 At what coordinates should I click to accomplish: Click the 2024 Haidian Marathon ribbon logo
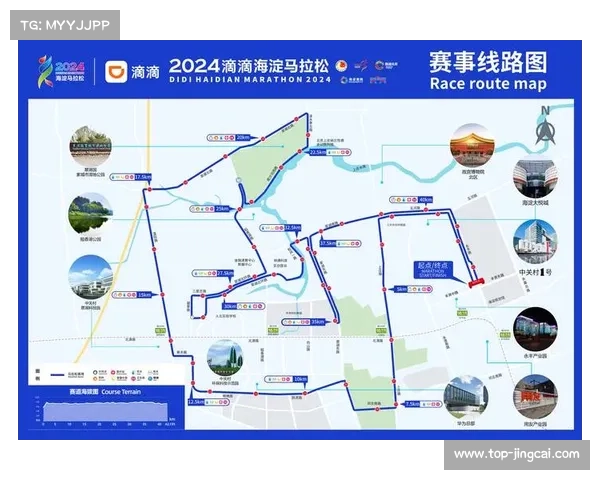click(x=61, y=71)
